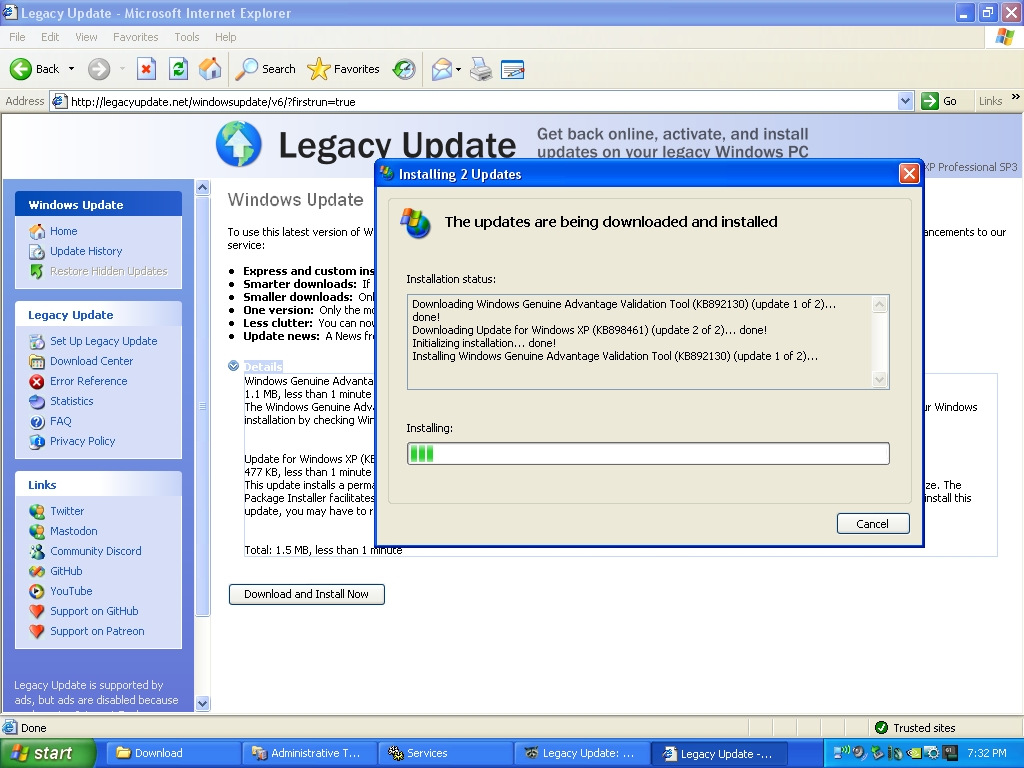Screen dimensions: 1024x768
Task: Click the Set Up Legacy Update link
Action: point(104,341)
